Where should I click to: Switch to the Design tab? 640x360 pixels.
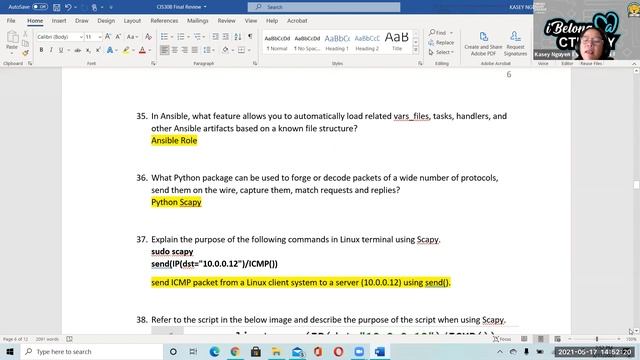pyautogui.click(x=106, y=20)
